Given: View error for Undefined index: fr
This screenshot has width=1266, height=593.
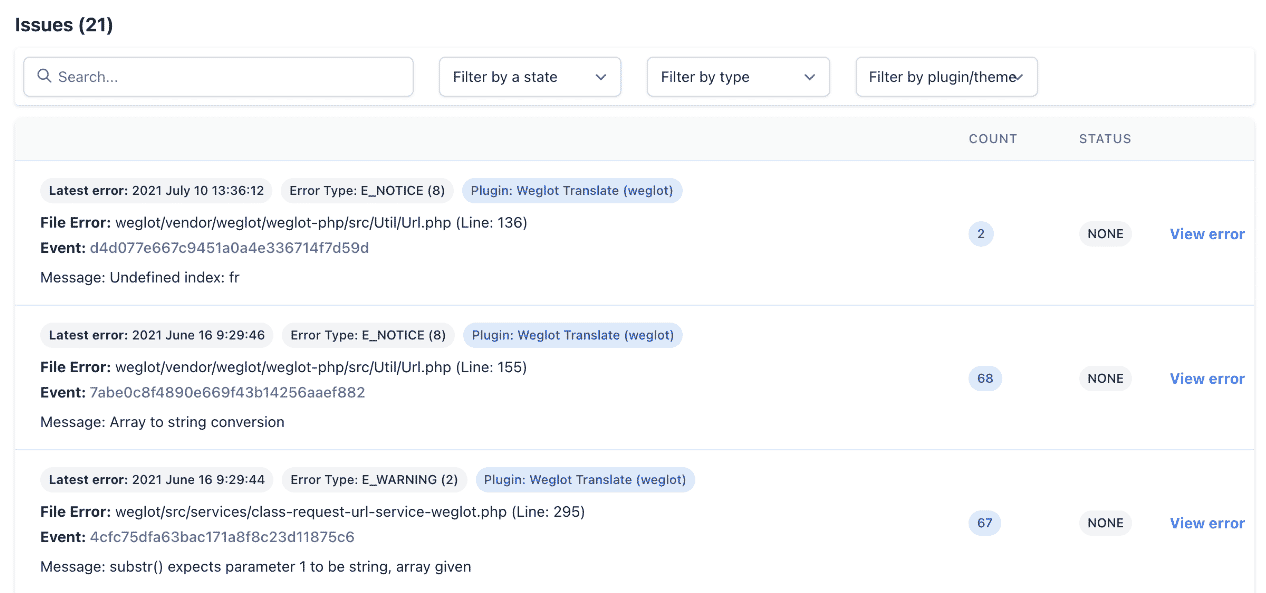Looking at the screenshot, I should (1207, 234).
